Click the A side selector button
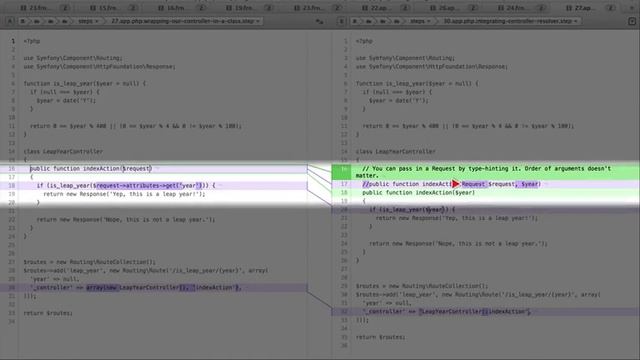Viewport: 640px width, 360px height. click(x=10, y=21)
